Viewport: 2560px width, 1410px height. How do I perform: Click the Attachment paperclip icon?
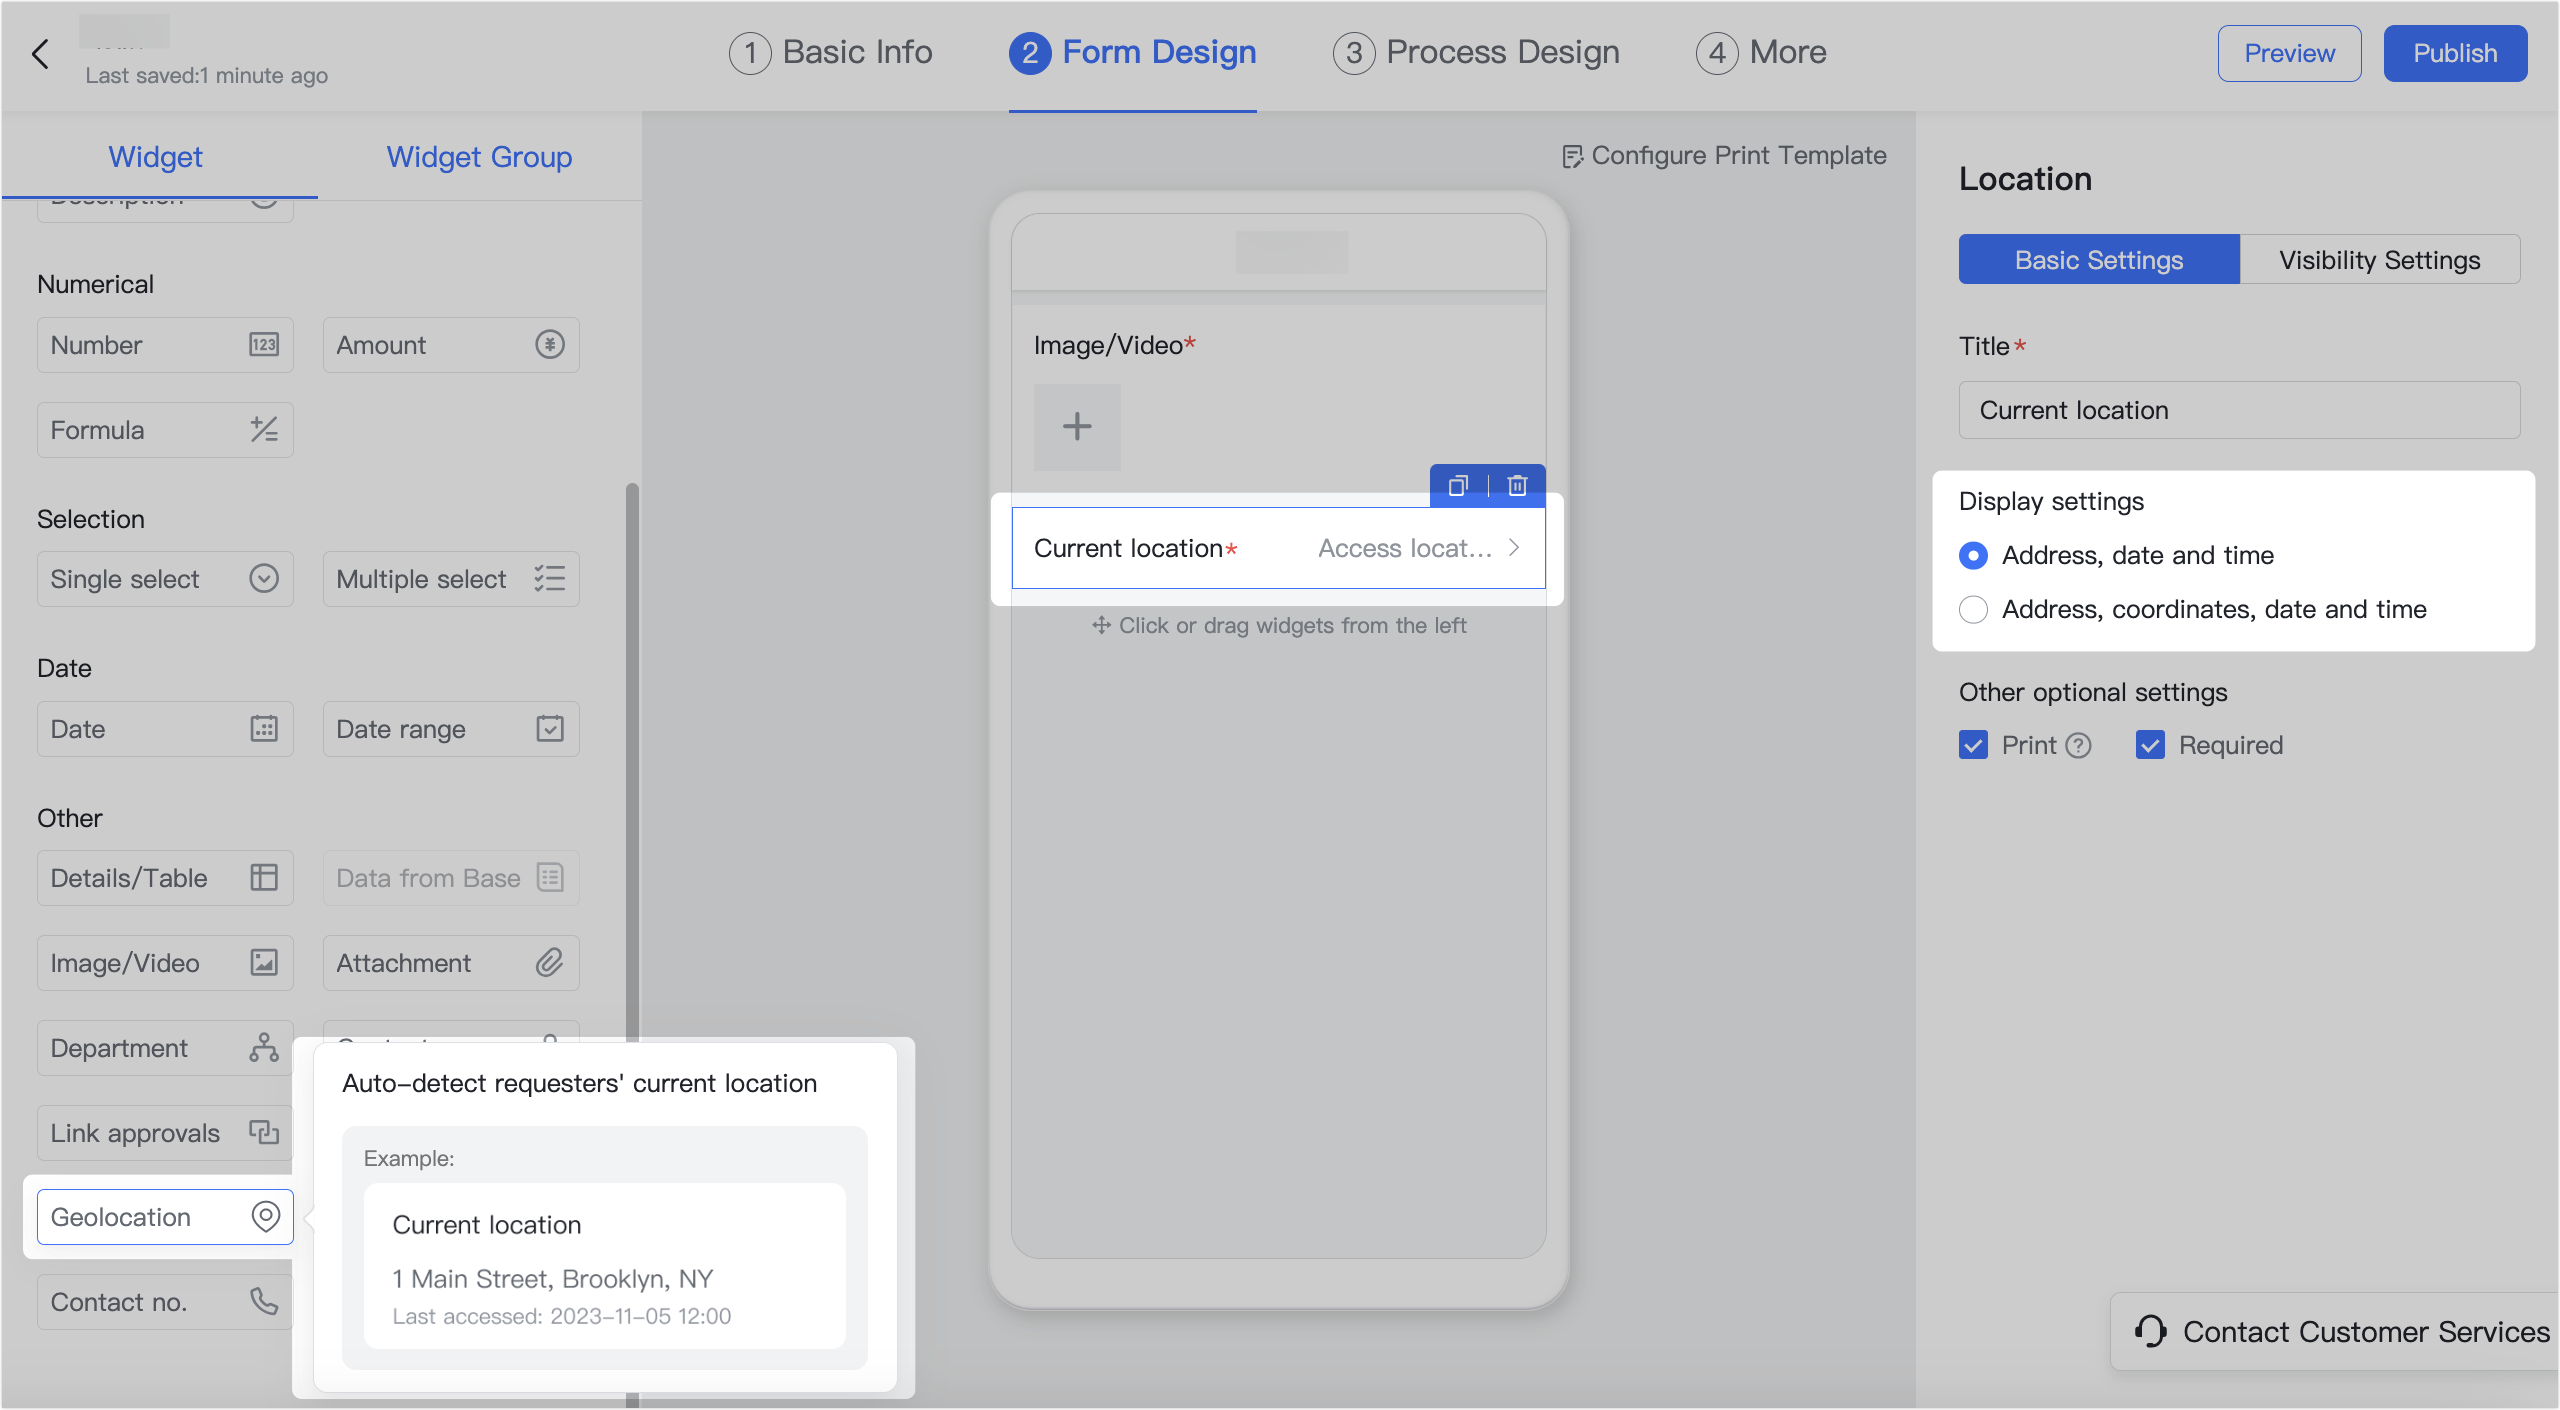pos(550,962)
